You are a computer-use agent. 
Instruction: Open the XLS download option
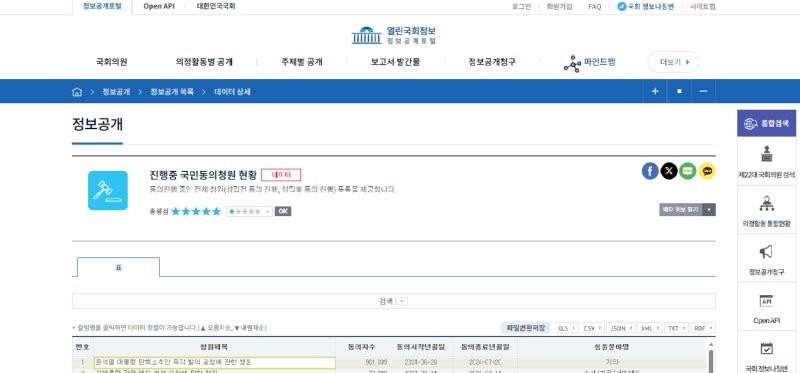tap(567, 328)
